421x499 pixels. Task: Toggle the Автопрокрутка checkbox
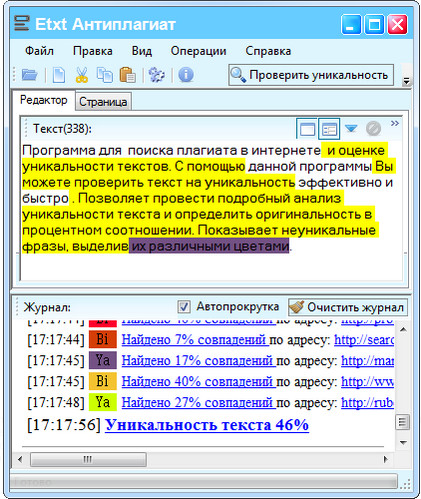tap(184, 307)
